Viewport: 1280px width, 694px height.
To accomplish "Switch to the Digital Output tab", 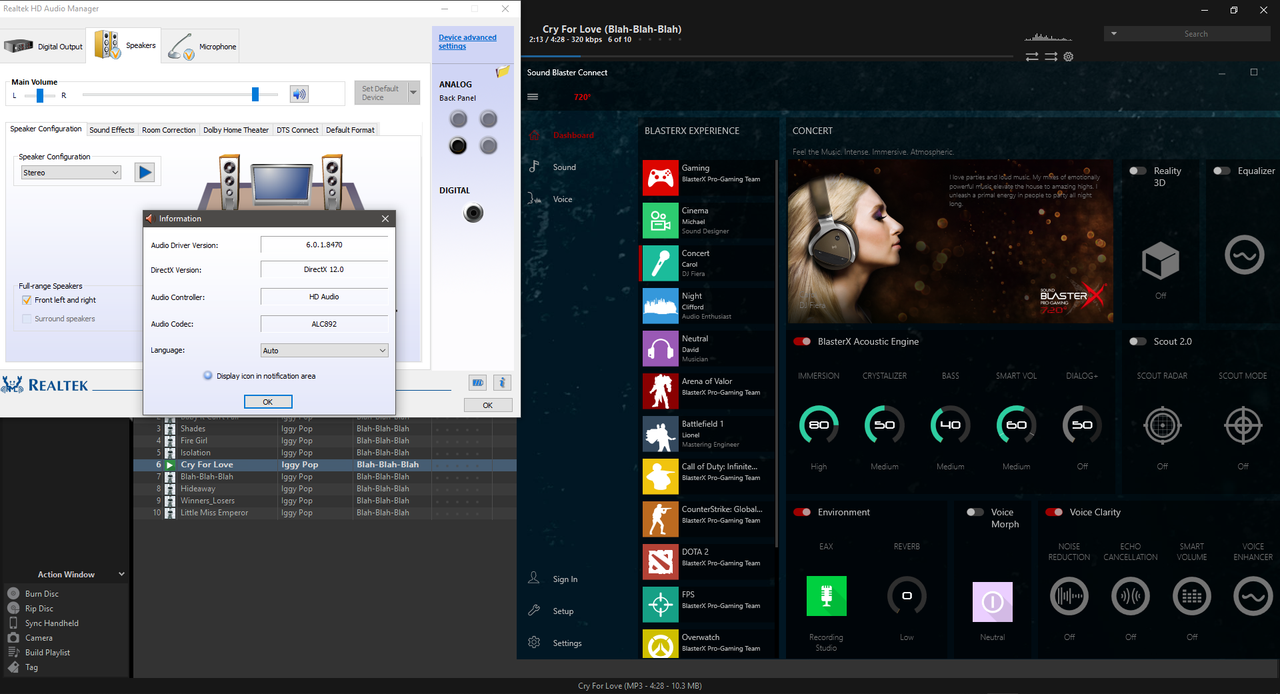I will point(45,46).
